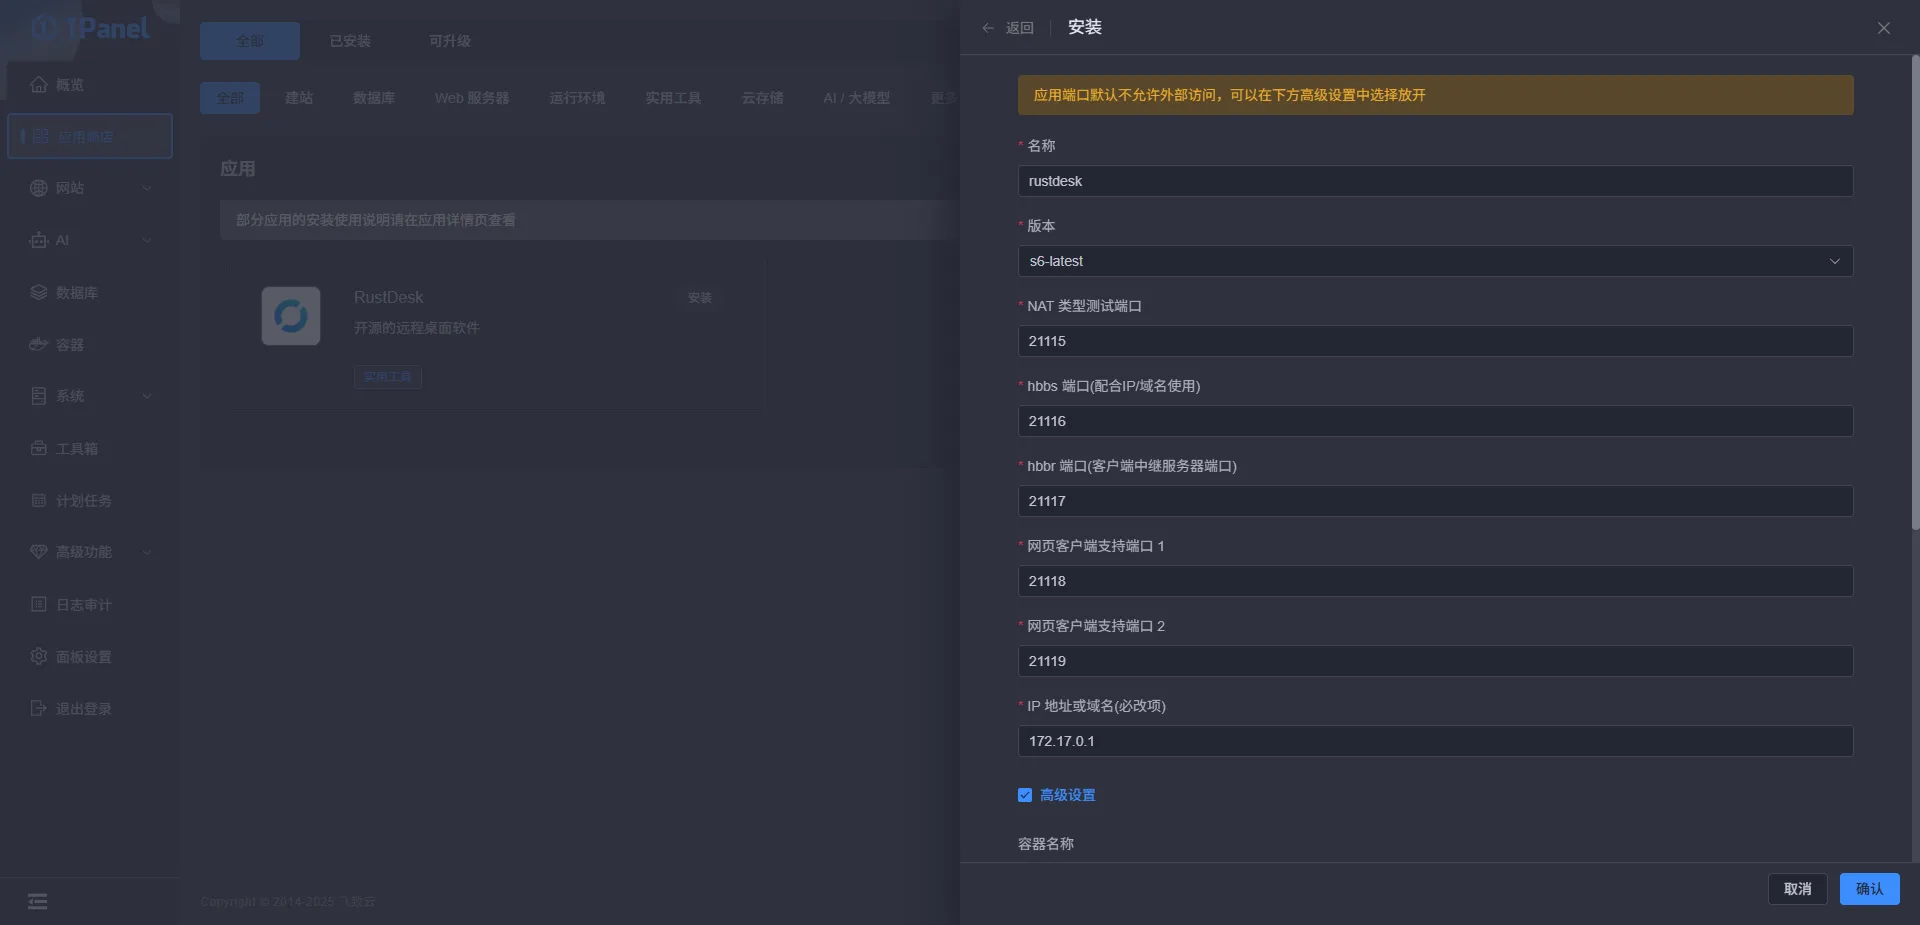Click the blue confirm button

pos(1869,889)
